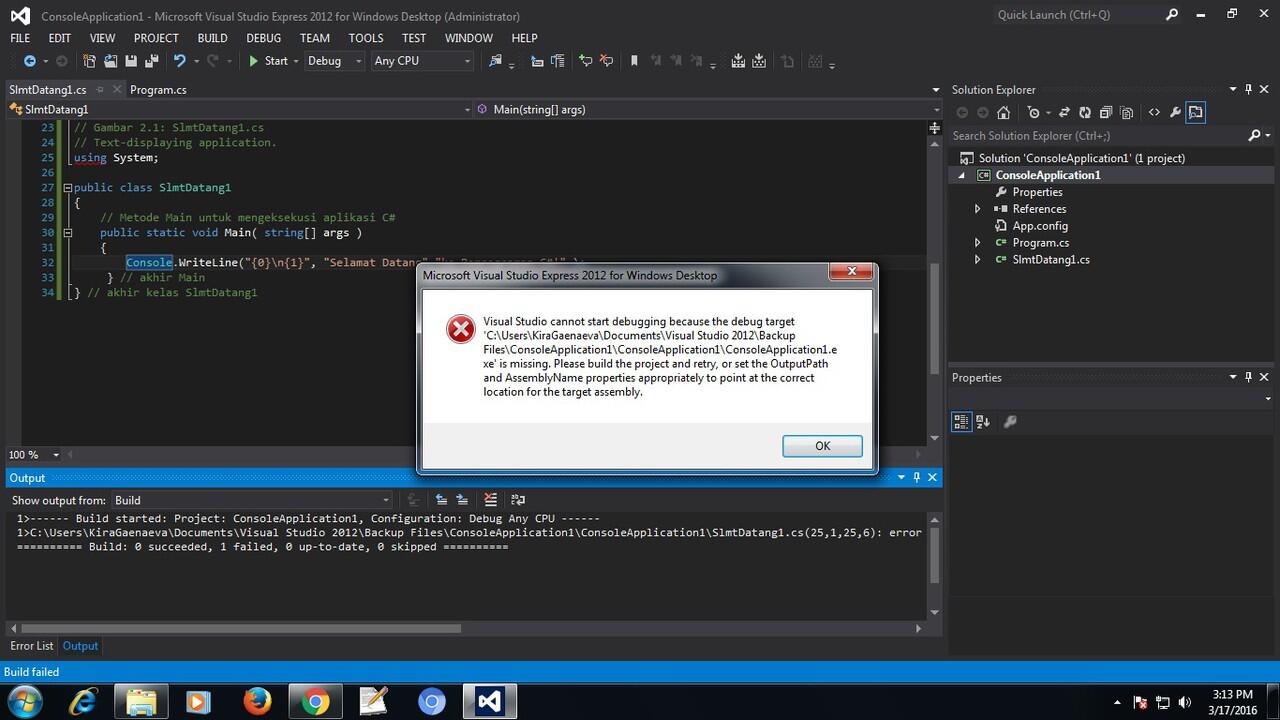Click the Refresh icon in Solution Explorer
This screenshot has height=720, width=1280.
[x=1085, y=113]
